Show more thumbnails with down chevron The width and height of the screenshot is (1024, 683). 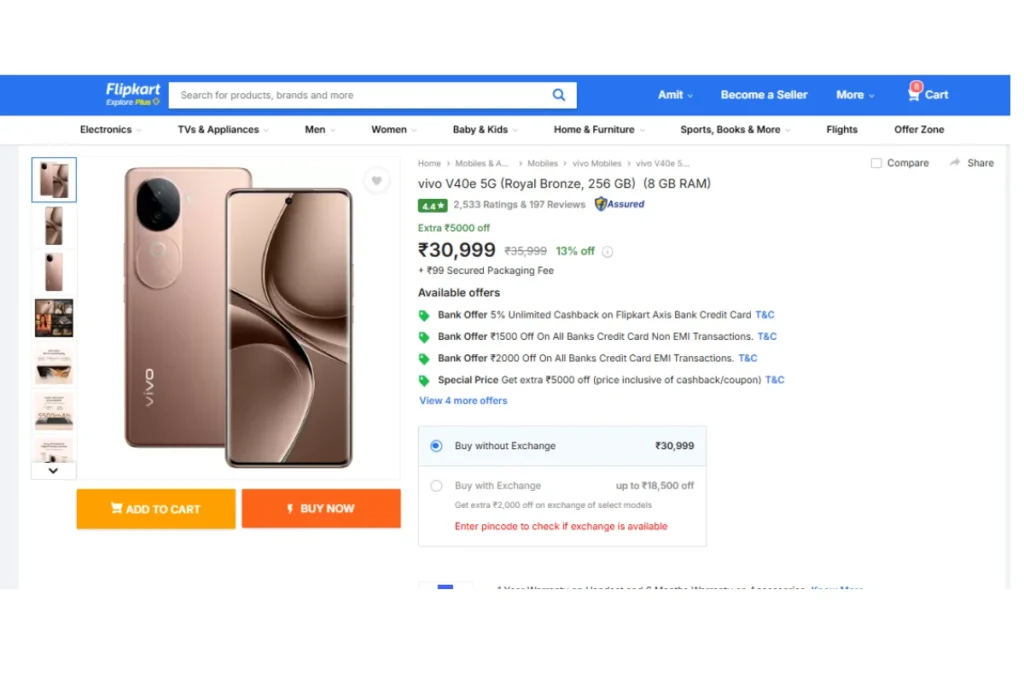54,471
